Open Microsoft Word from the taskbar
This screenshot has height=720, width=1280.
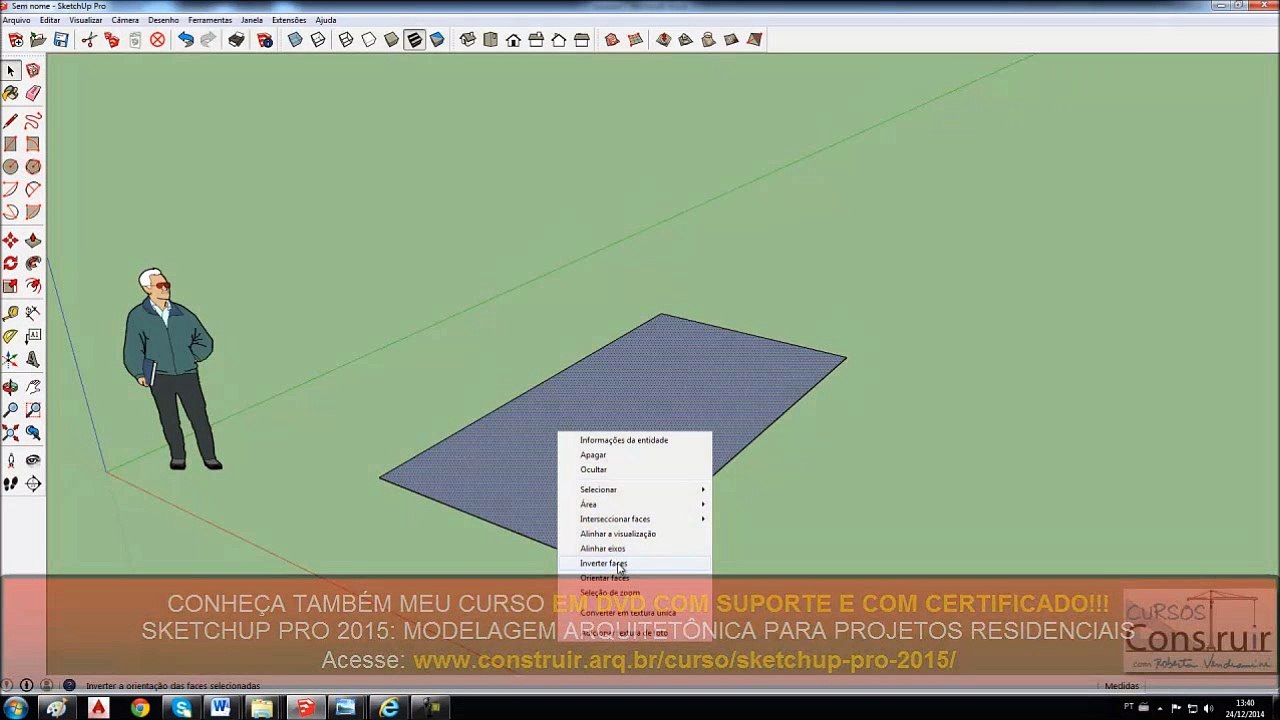[x=221, y=708]
